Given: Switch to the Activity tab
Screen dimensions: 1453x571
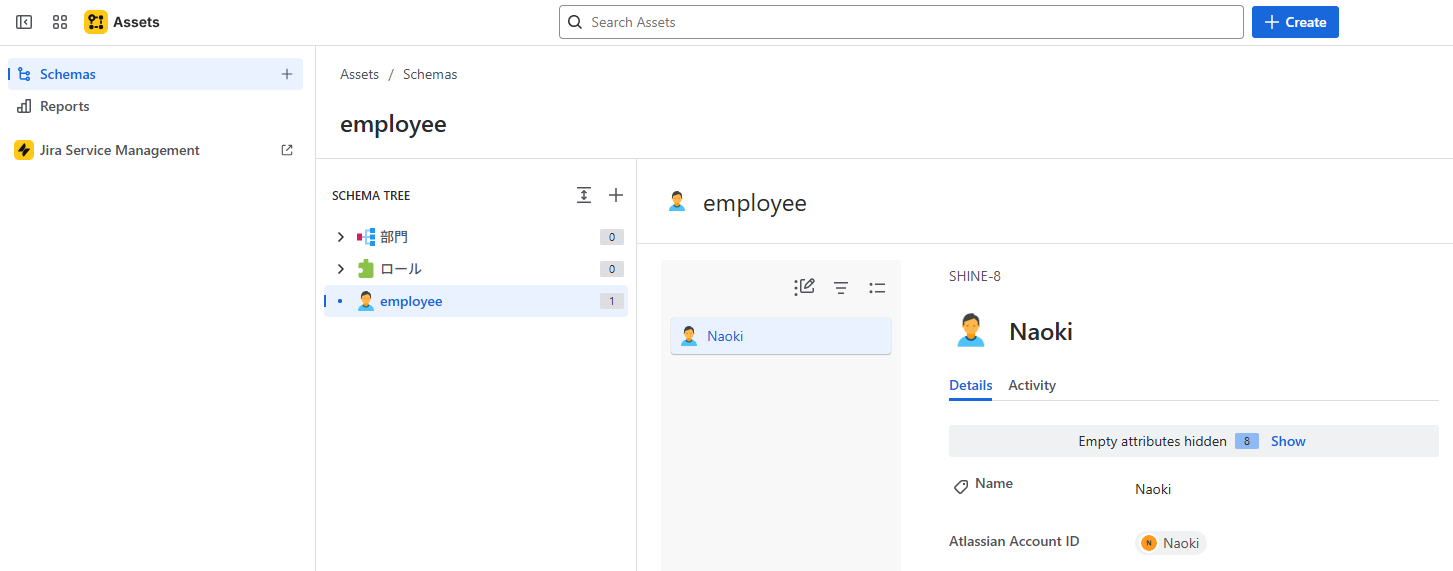Looking at the screenshot, I should [x=1032, y=385].
